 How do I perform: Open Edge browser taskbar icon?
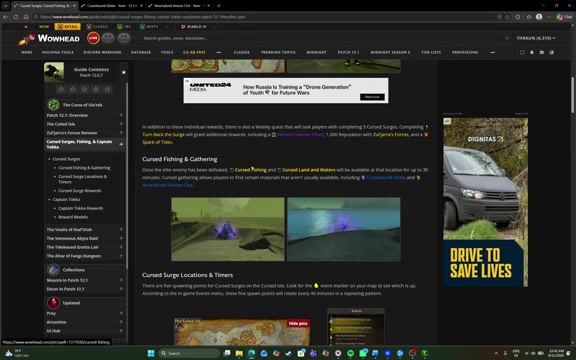(251, 353)
